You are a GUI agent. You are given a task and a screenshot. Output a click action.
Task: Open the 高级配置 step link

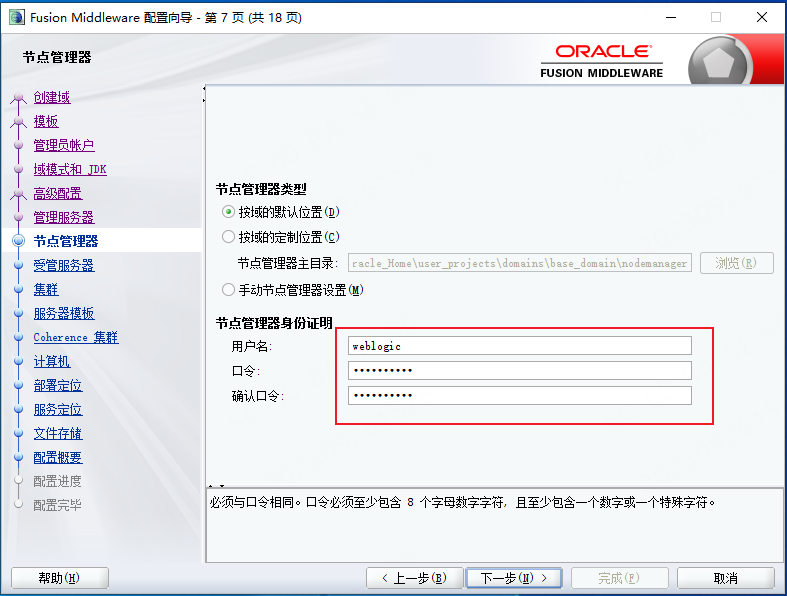point(58,193)
